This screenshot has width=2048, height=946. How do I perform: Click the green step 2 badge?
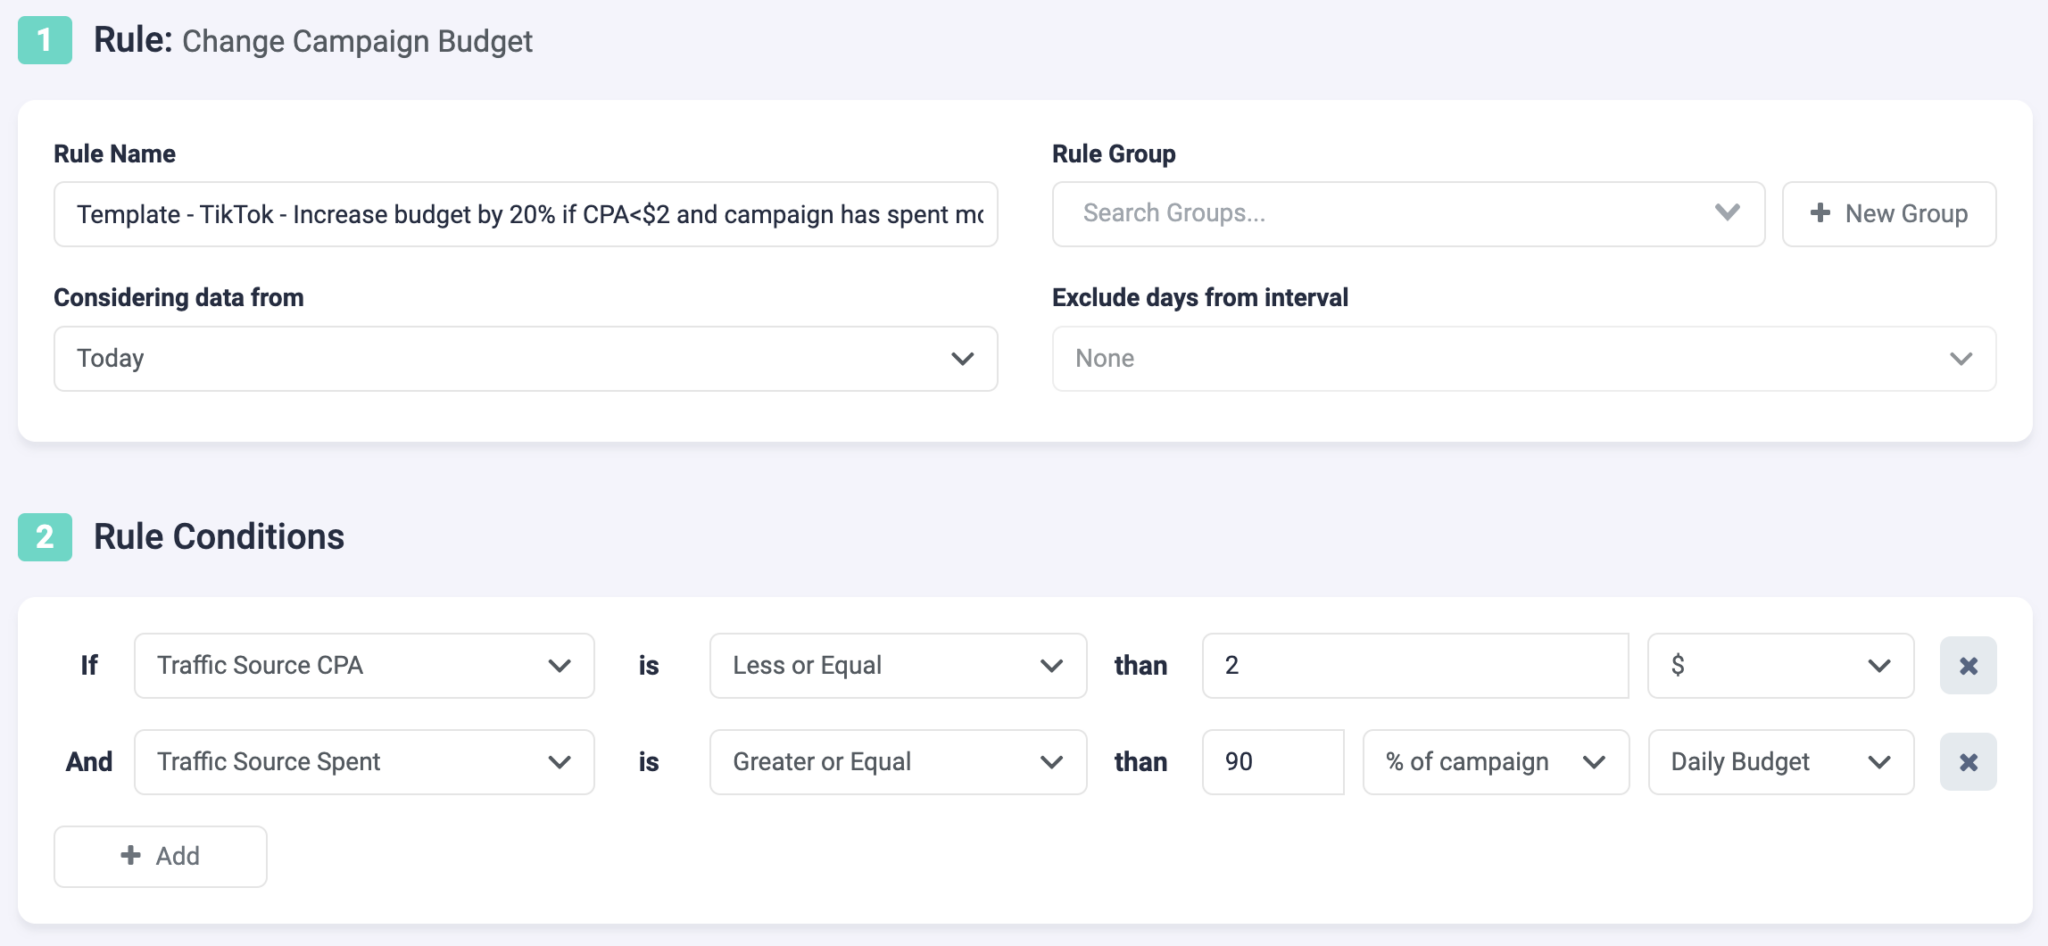(44, 537)
